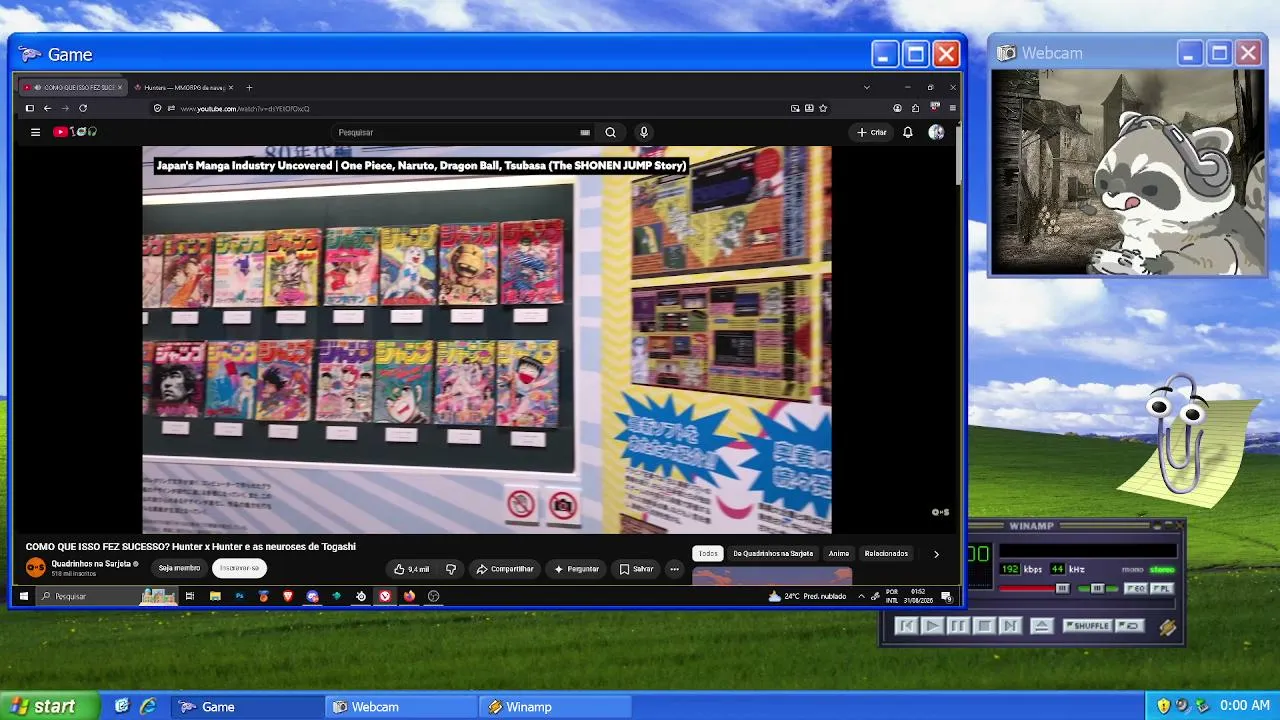Open Photoshop from the inner taskbar
The width and height of the screenshot is (1280, 720).
[x=239, y=596]
